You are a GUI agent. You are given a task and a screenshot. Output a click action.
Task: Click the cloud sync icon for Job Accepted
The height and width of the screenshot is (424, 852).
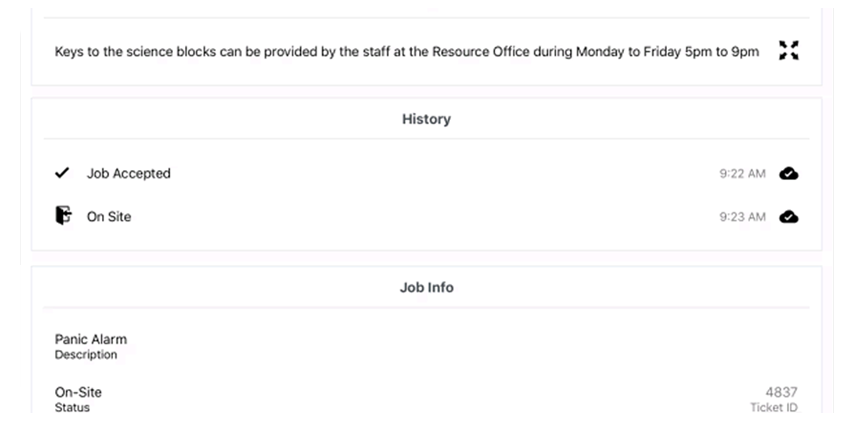(788, 173)
